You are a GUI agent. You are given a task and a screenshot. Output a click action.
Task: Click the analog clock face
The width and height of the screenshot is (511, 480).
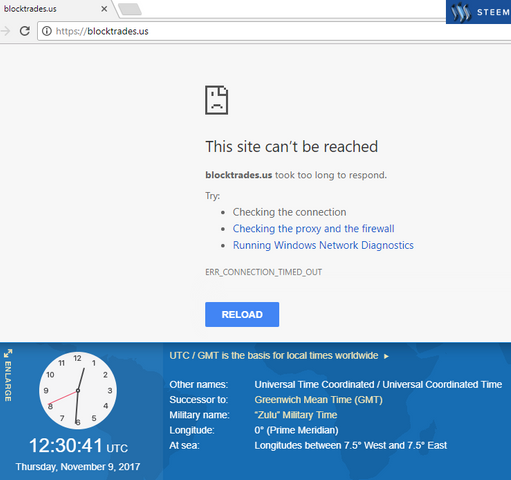(78, 390)
